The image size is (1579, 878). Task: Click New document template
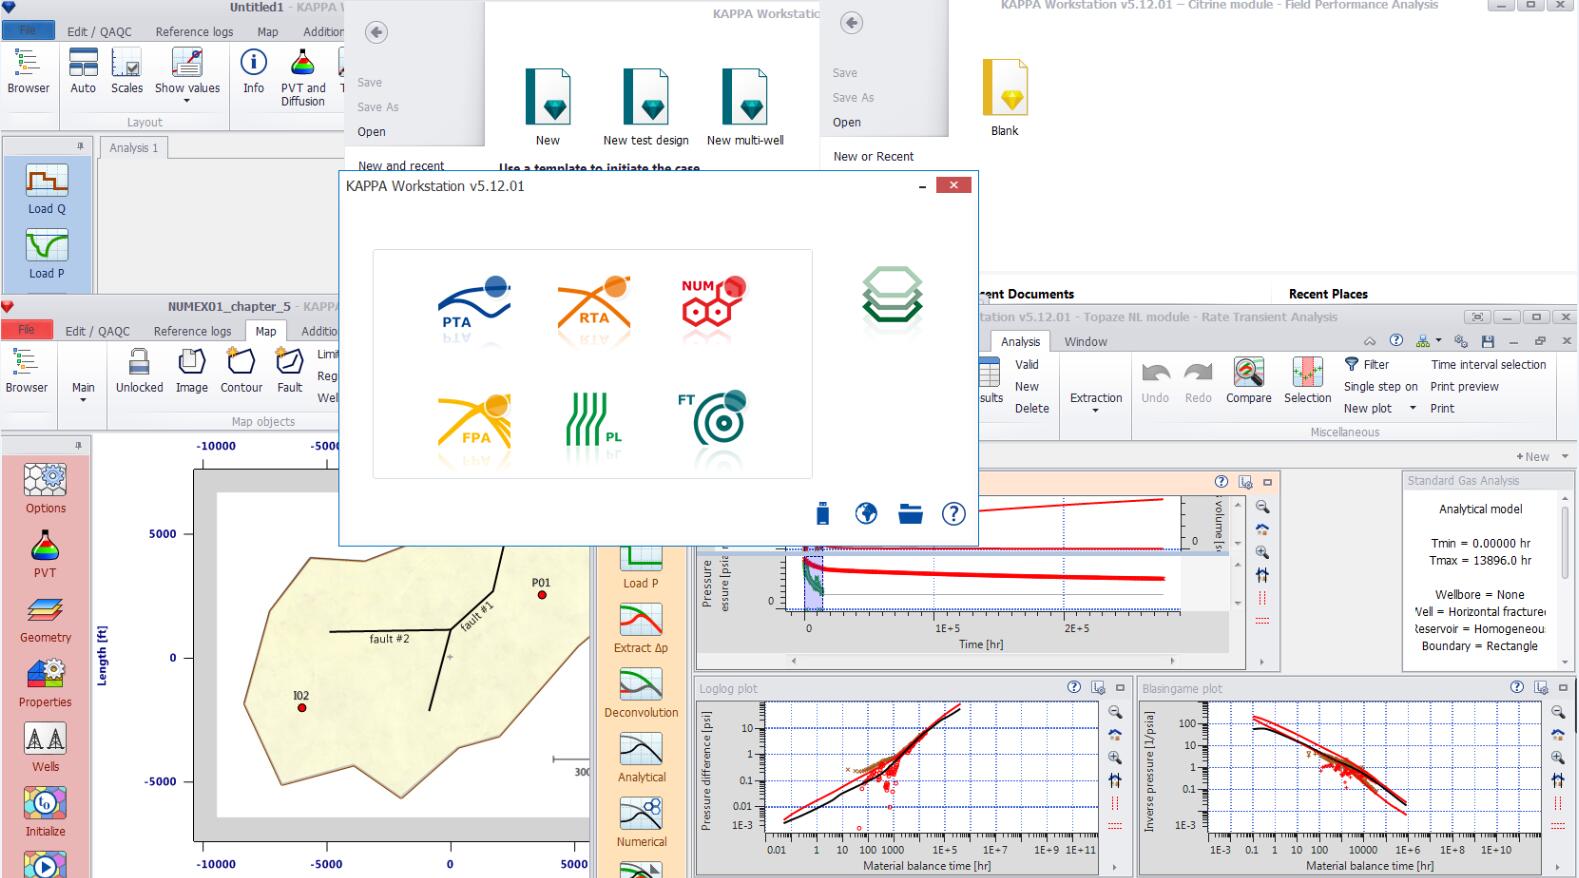click(548, 108)
